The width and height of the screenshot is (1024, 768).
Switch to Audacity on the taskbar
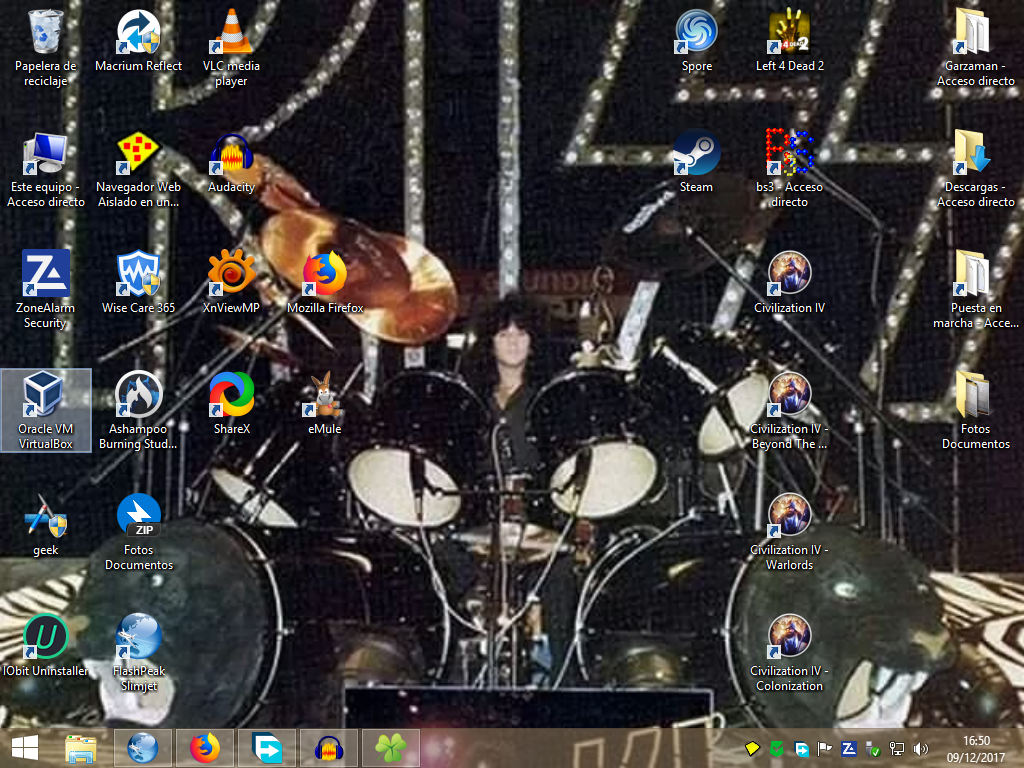(329, 748)
